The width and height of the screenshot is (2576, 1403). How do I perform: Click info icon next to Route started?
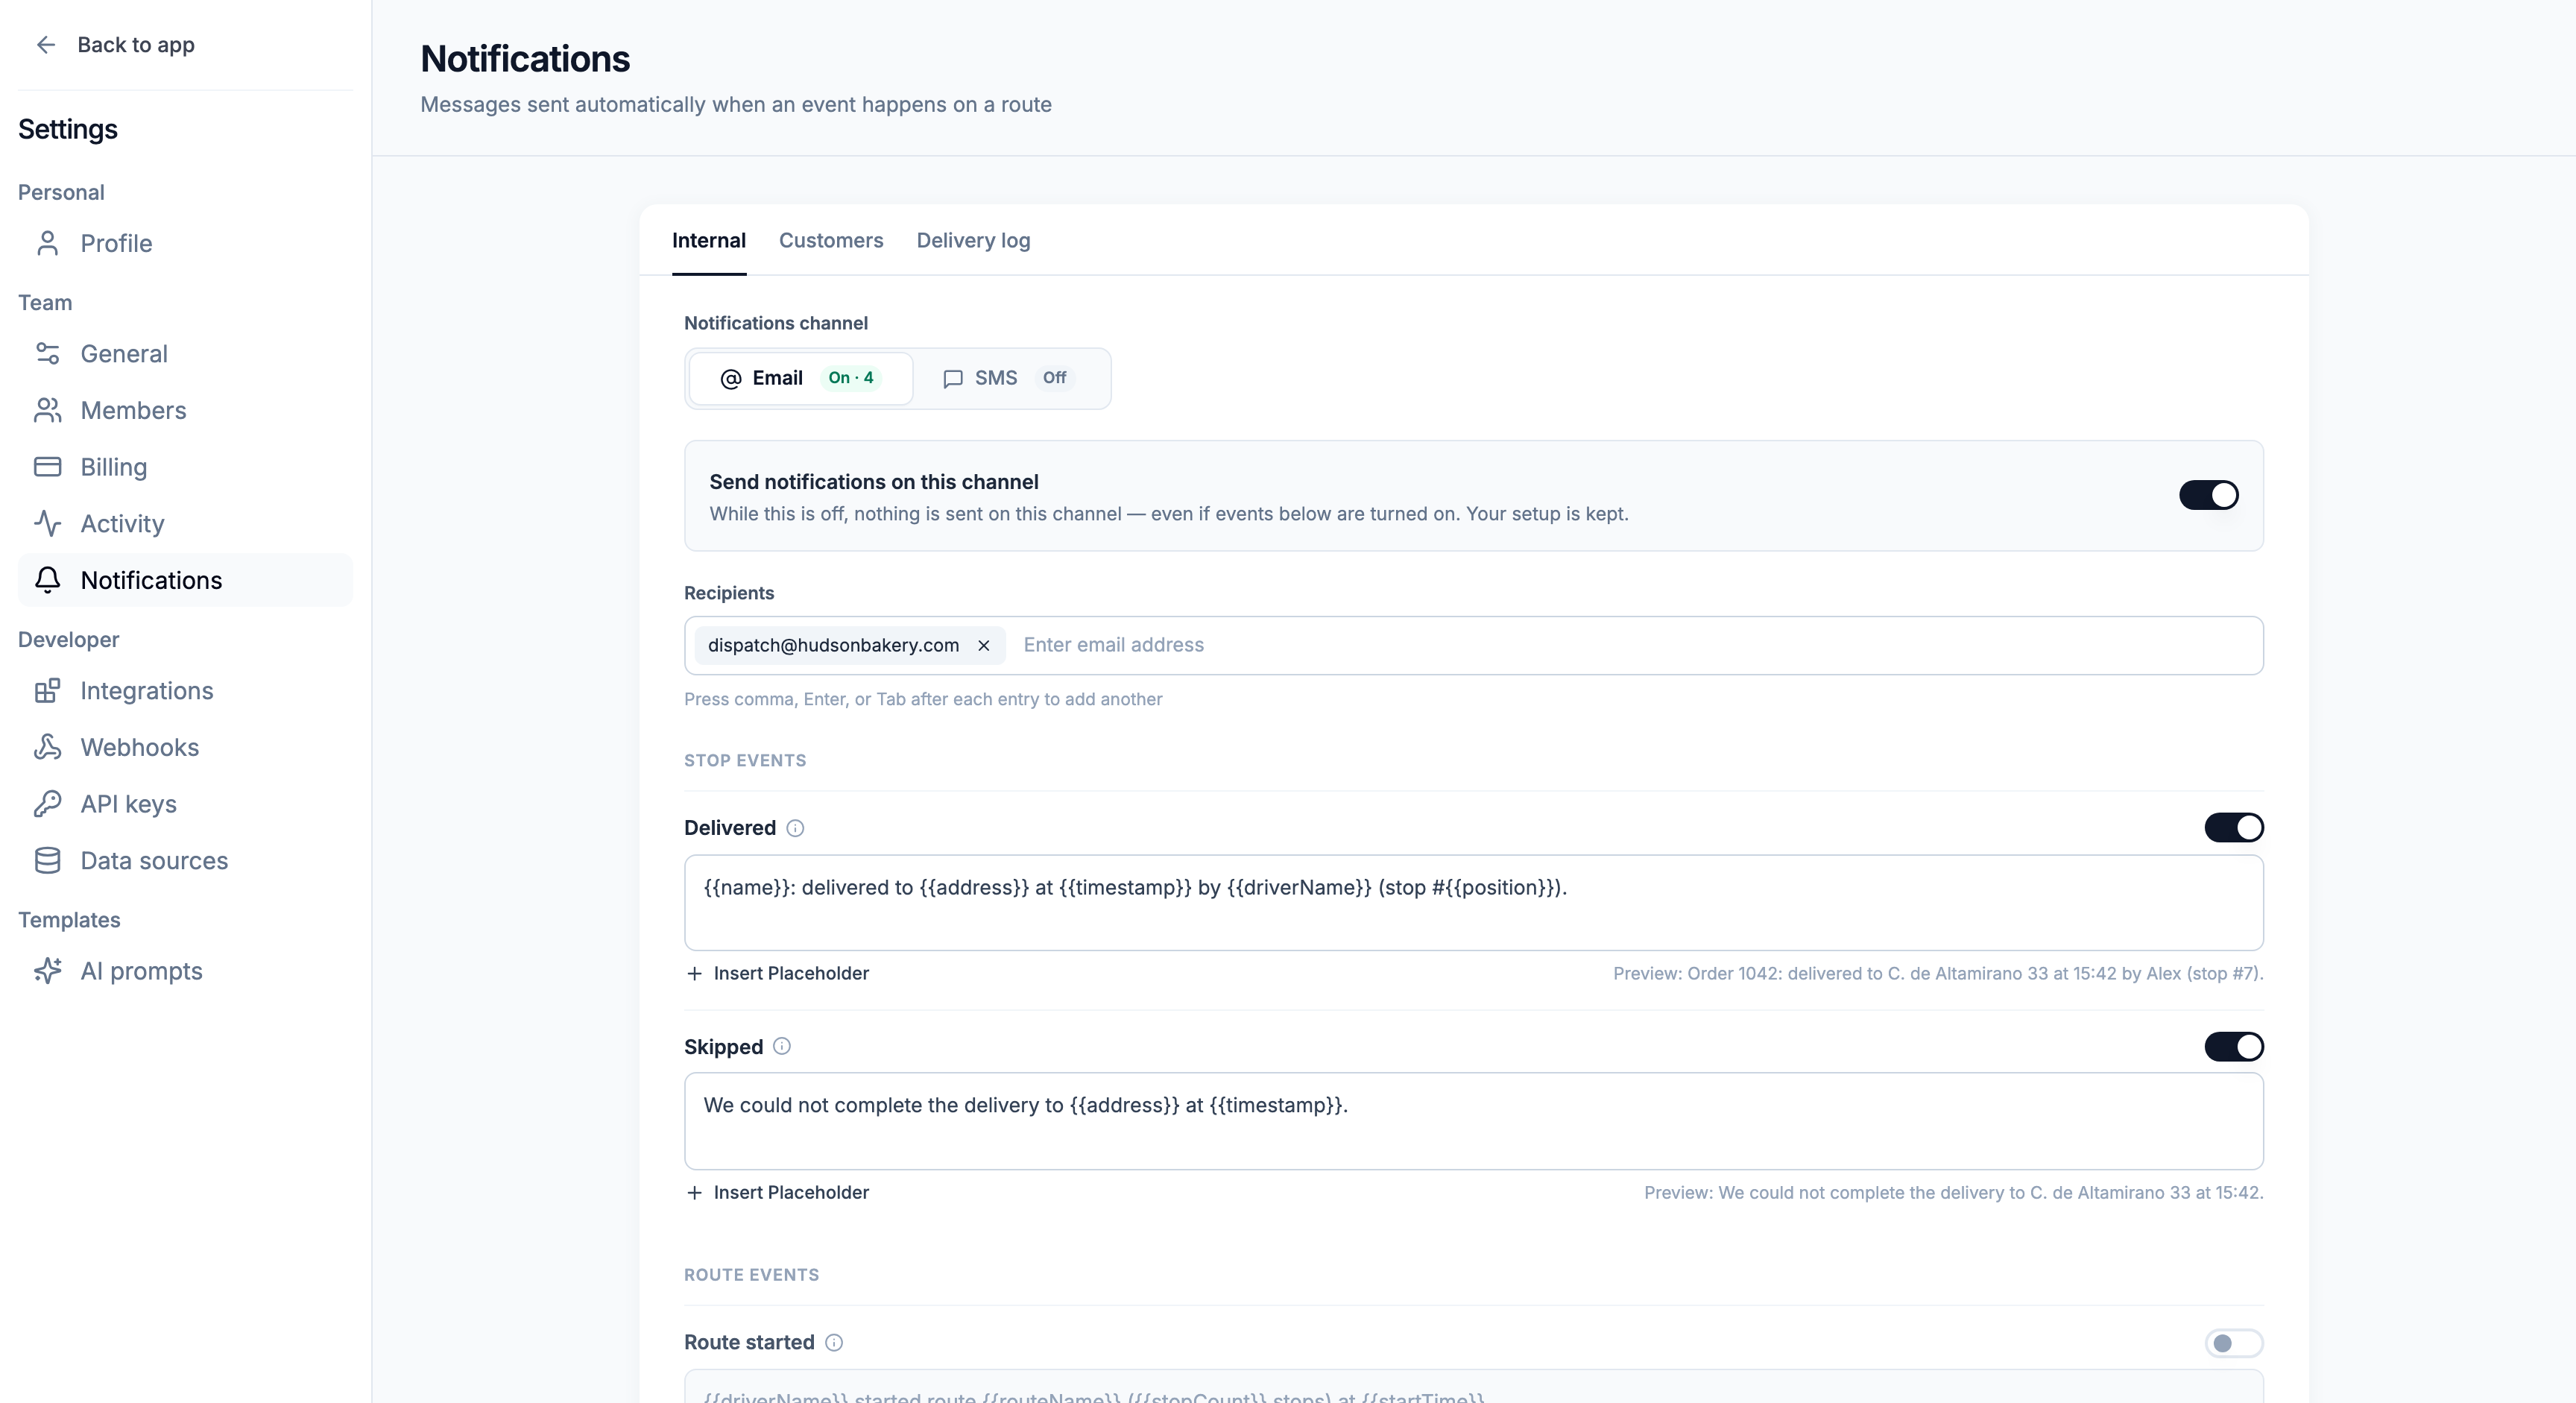coord(834,1342)
